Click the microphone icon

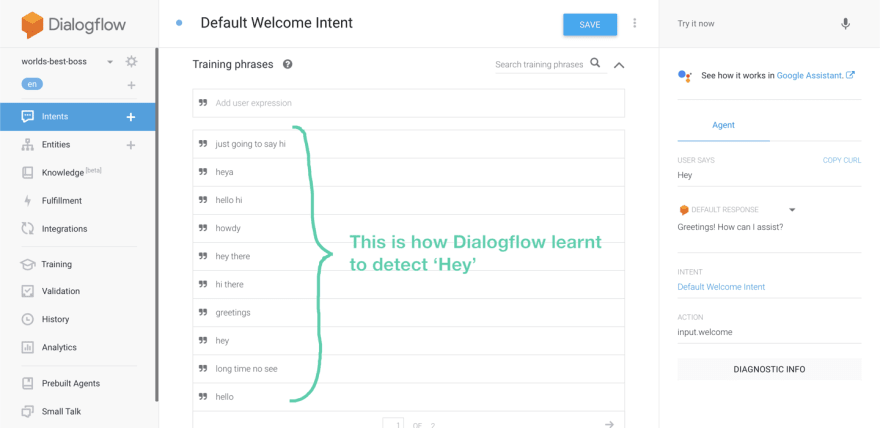[845, 24]
